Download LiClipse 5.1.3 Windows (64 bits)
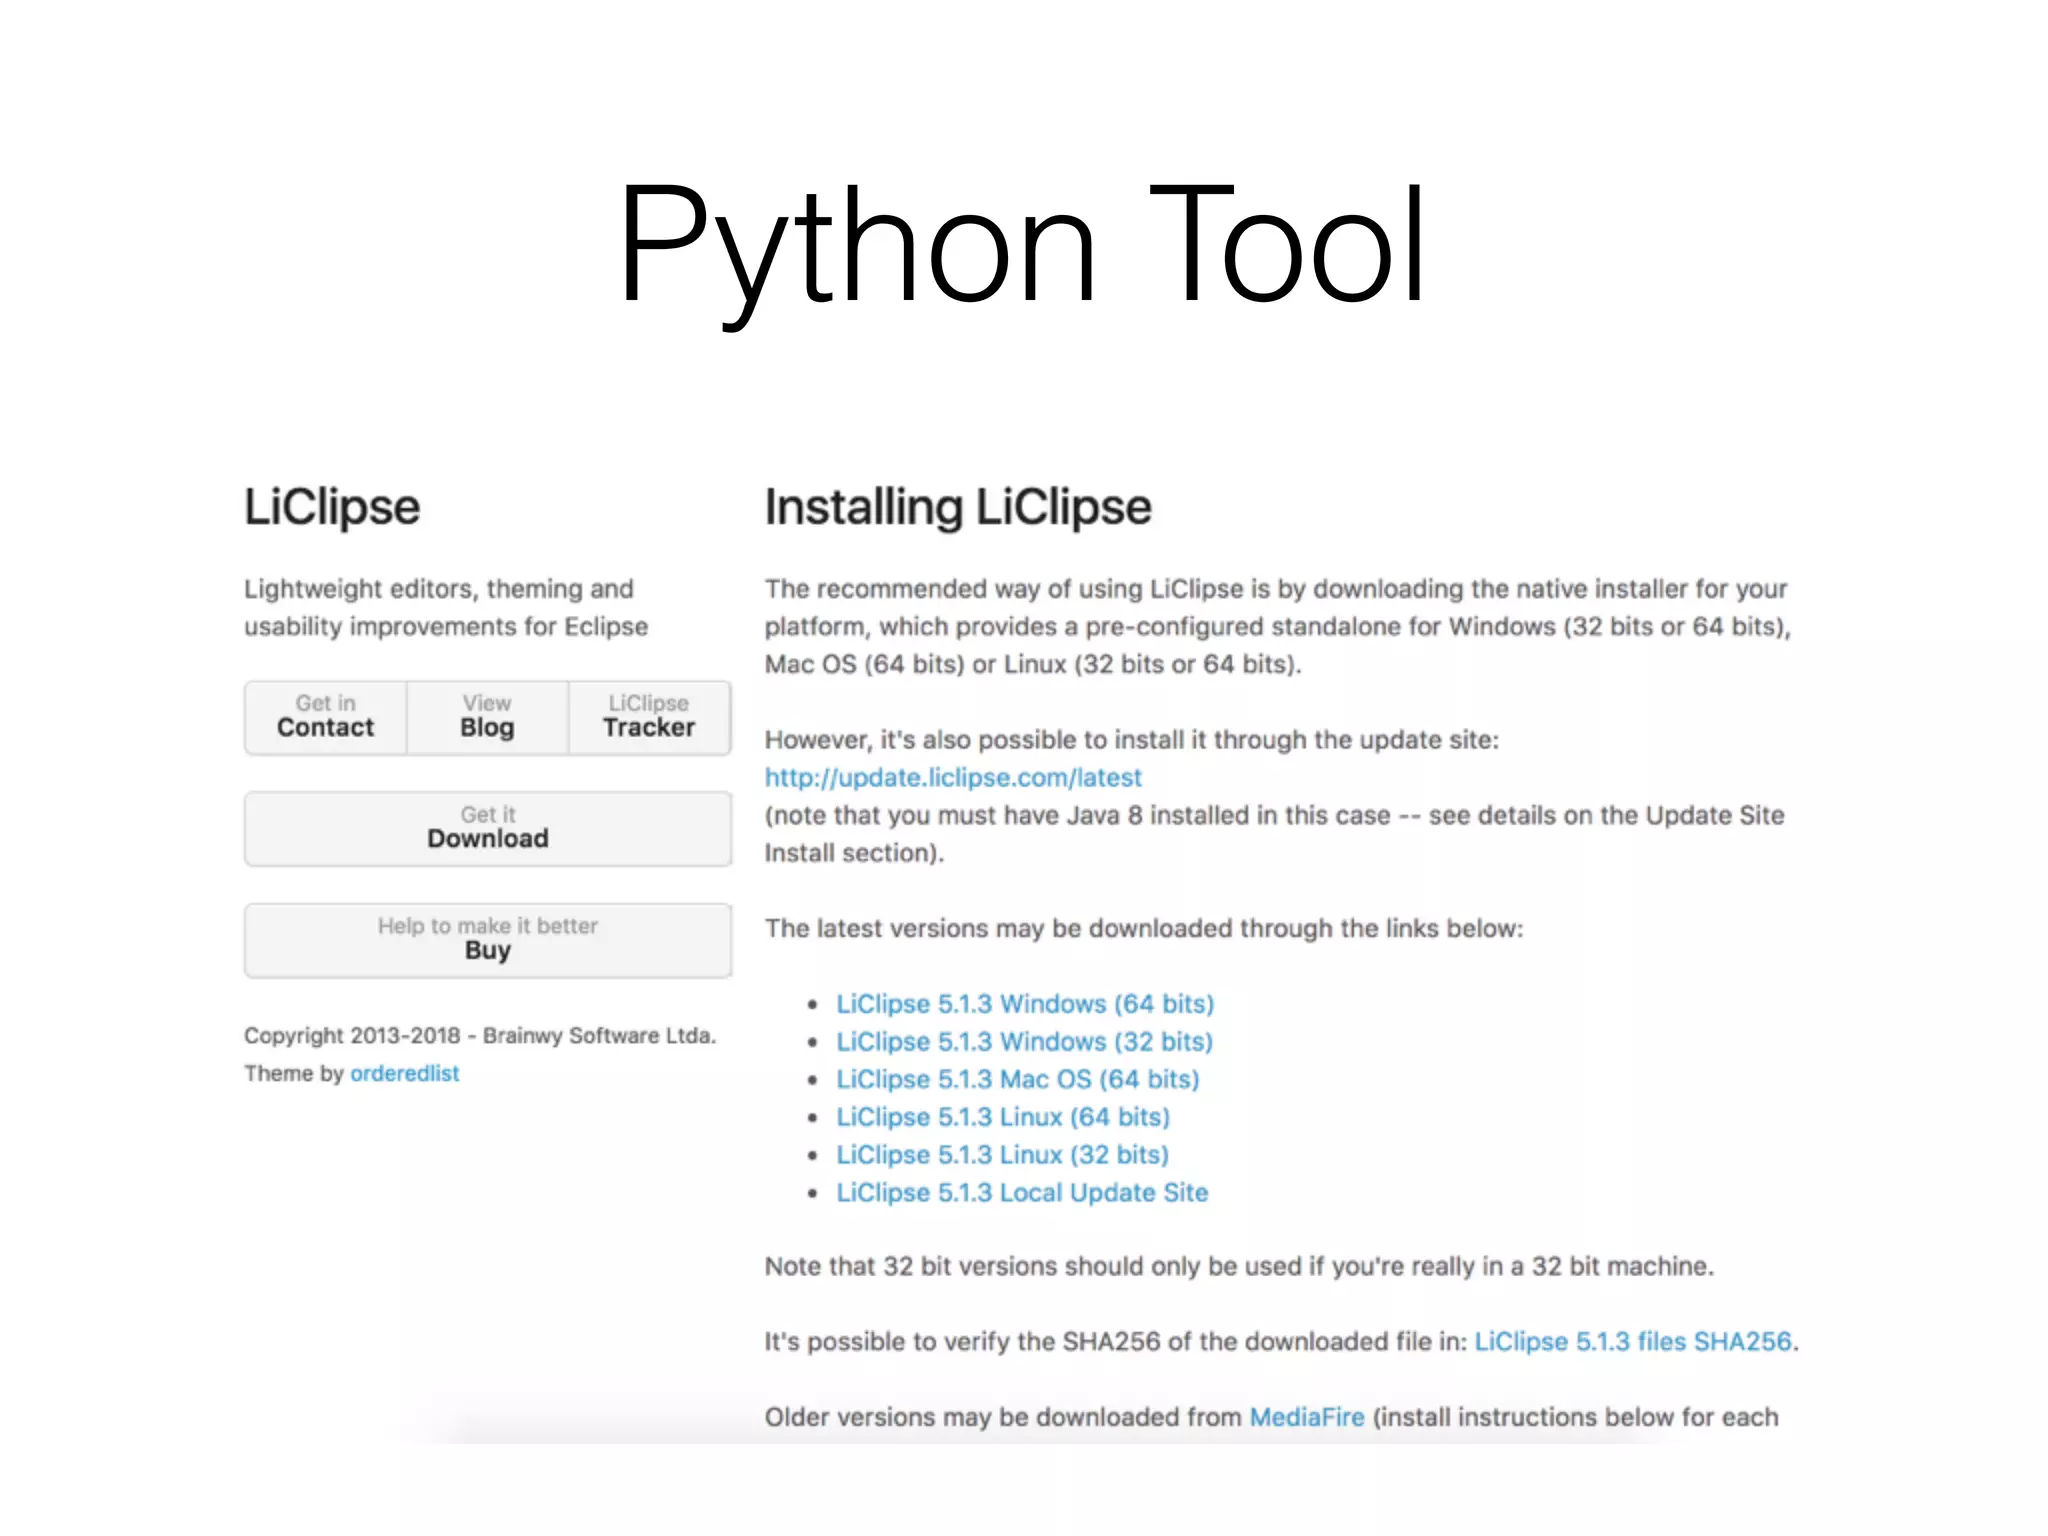 (1025, 1004)
